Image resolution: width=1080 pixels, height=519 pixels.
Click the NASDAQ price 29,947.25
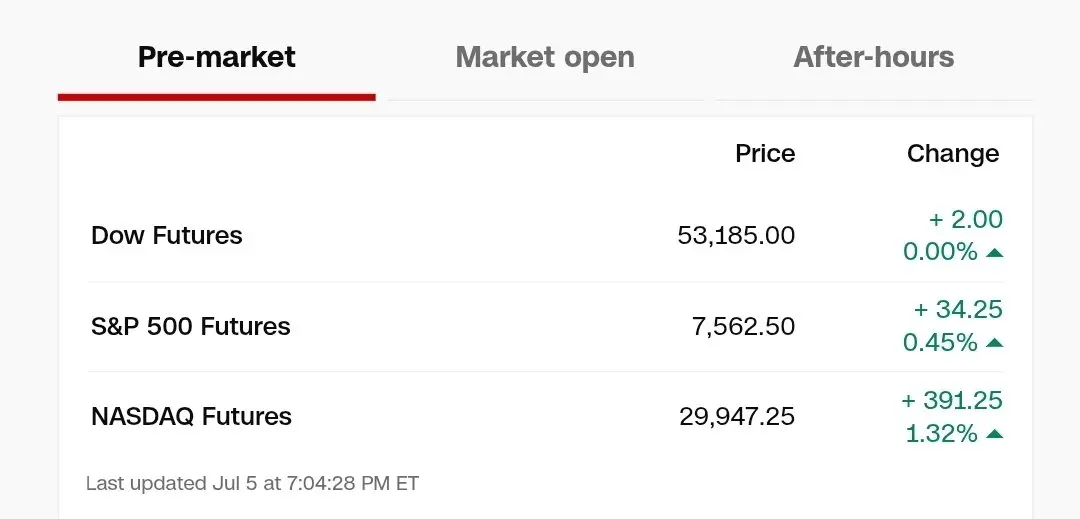(x=737, y=416)
